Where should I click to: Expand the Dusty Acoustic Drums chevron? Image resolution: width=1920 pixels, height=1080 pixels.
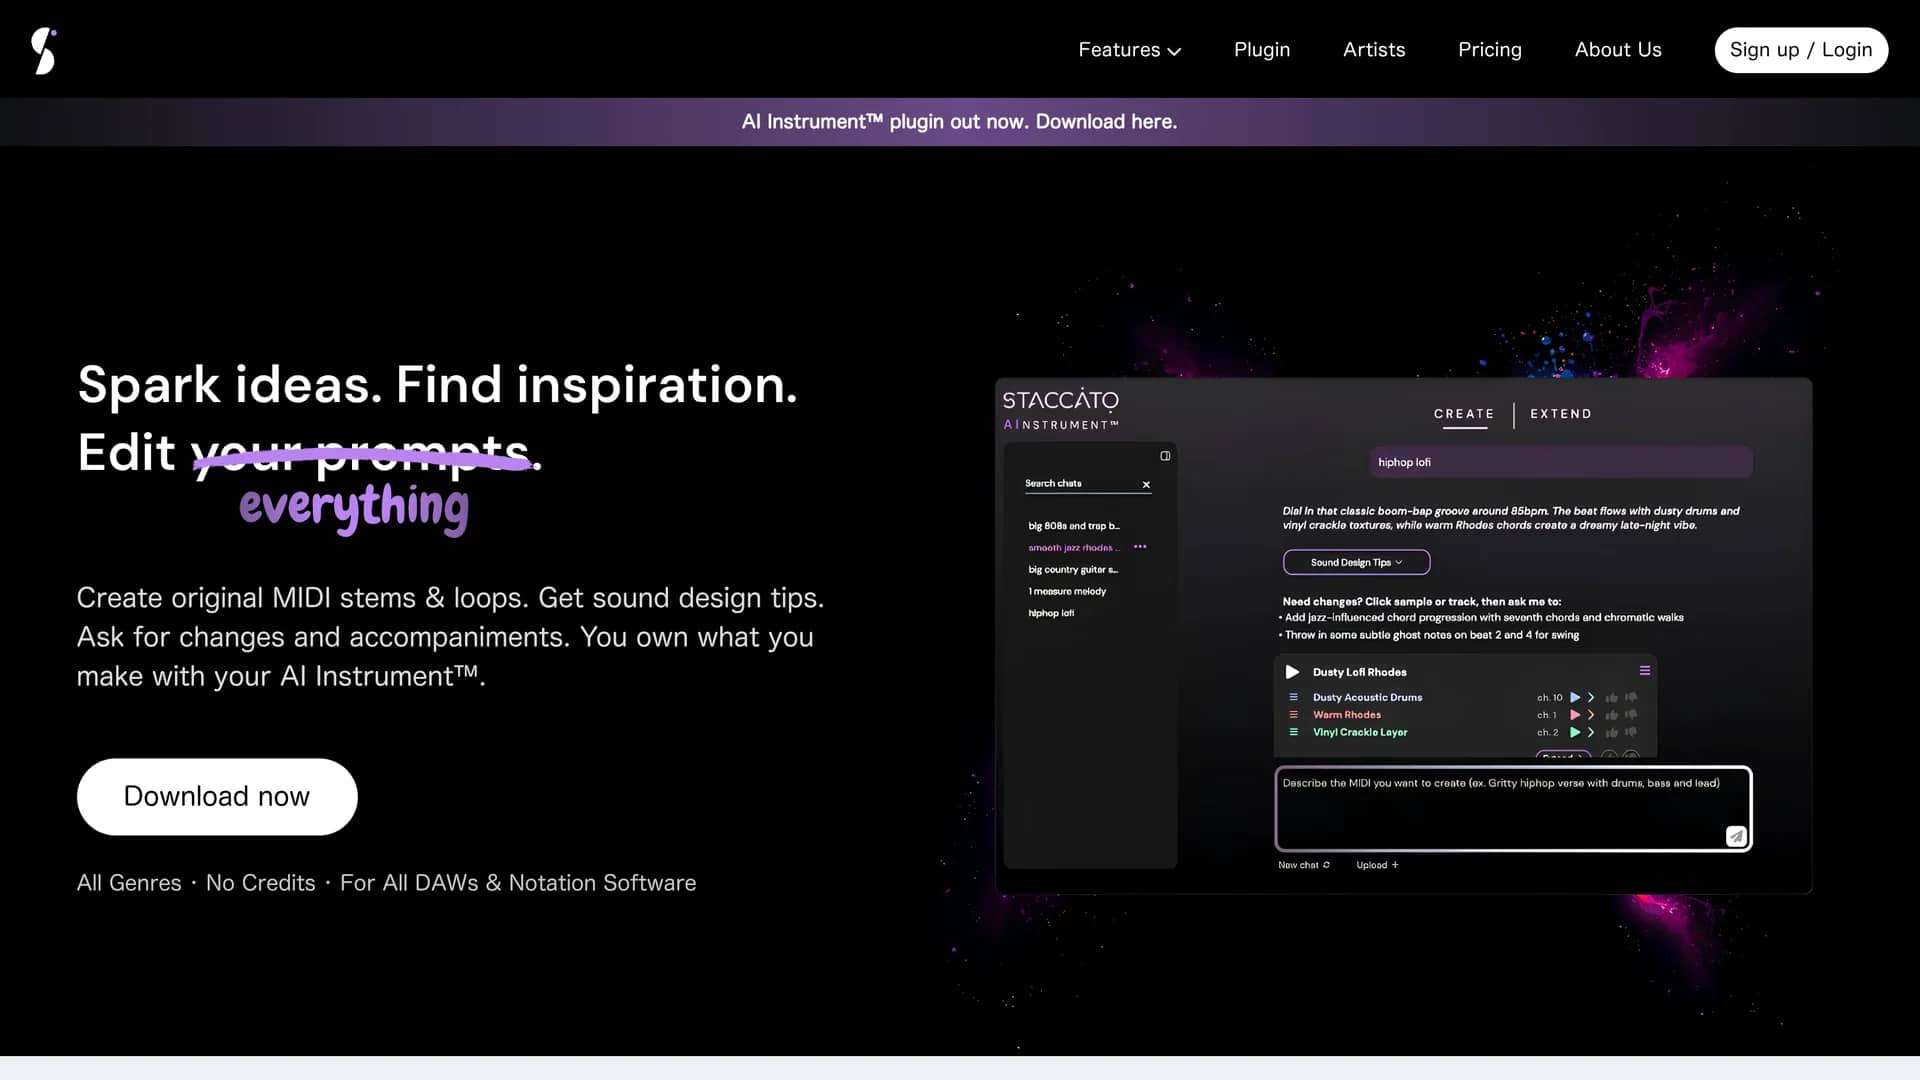[1591, 698]
